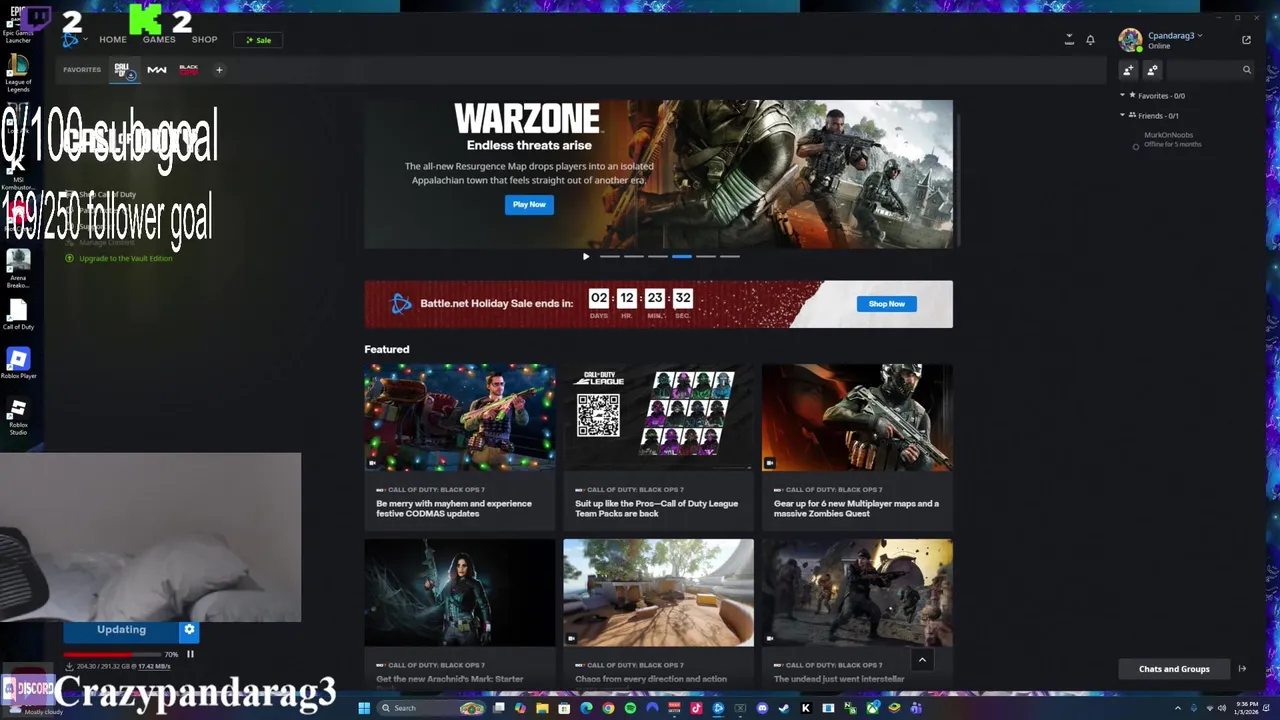Open The undead just went interstellar card
The width and height of the screenshot is (1280, 720).
[857, 612]
